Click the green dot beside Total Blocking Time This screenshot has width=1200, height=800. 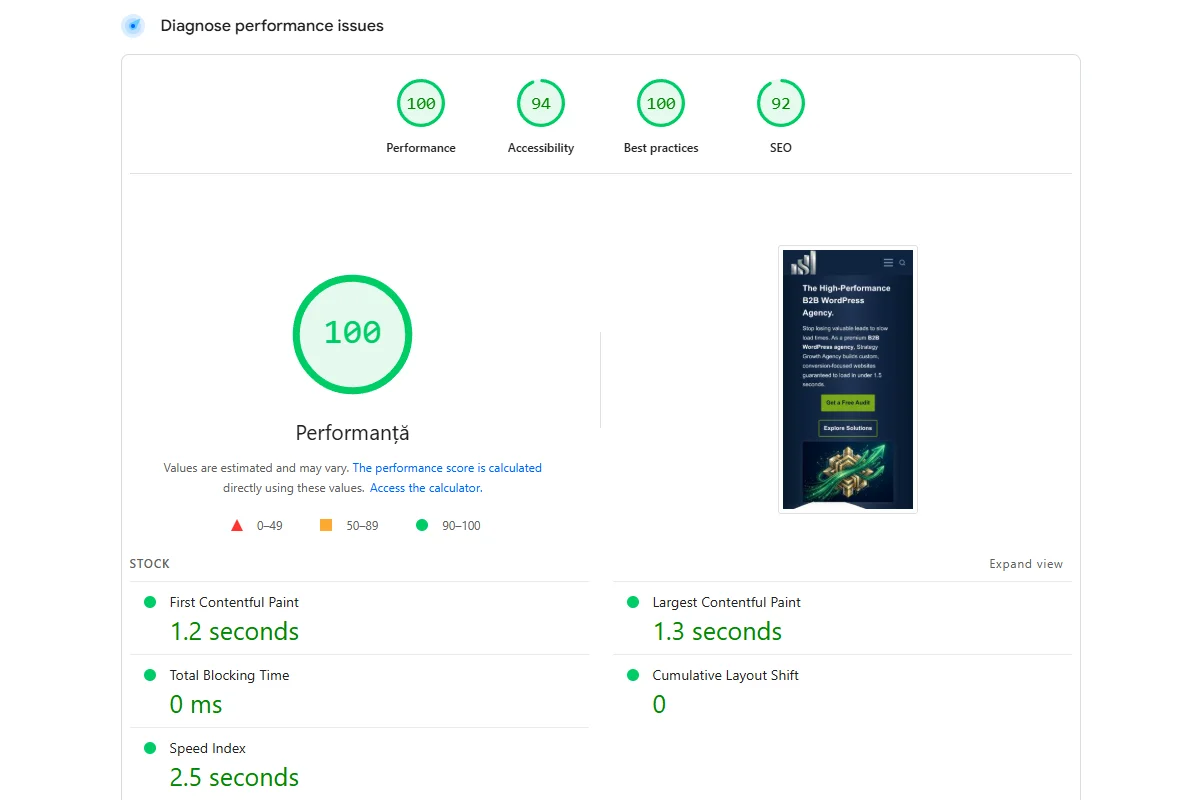pos(150,675)
